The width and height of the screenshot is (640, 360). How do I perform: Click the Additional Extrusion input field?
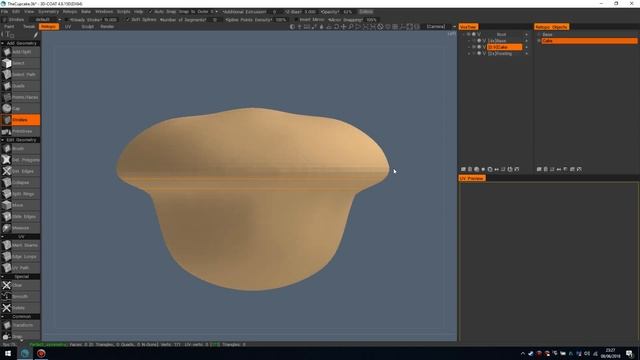[x=274, y=12]
